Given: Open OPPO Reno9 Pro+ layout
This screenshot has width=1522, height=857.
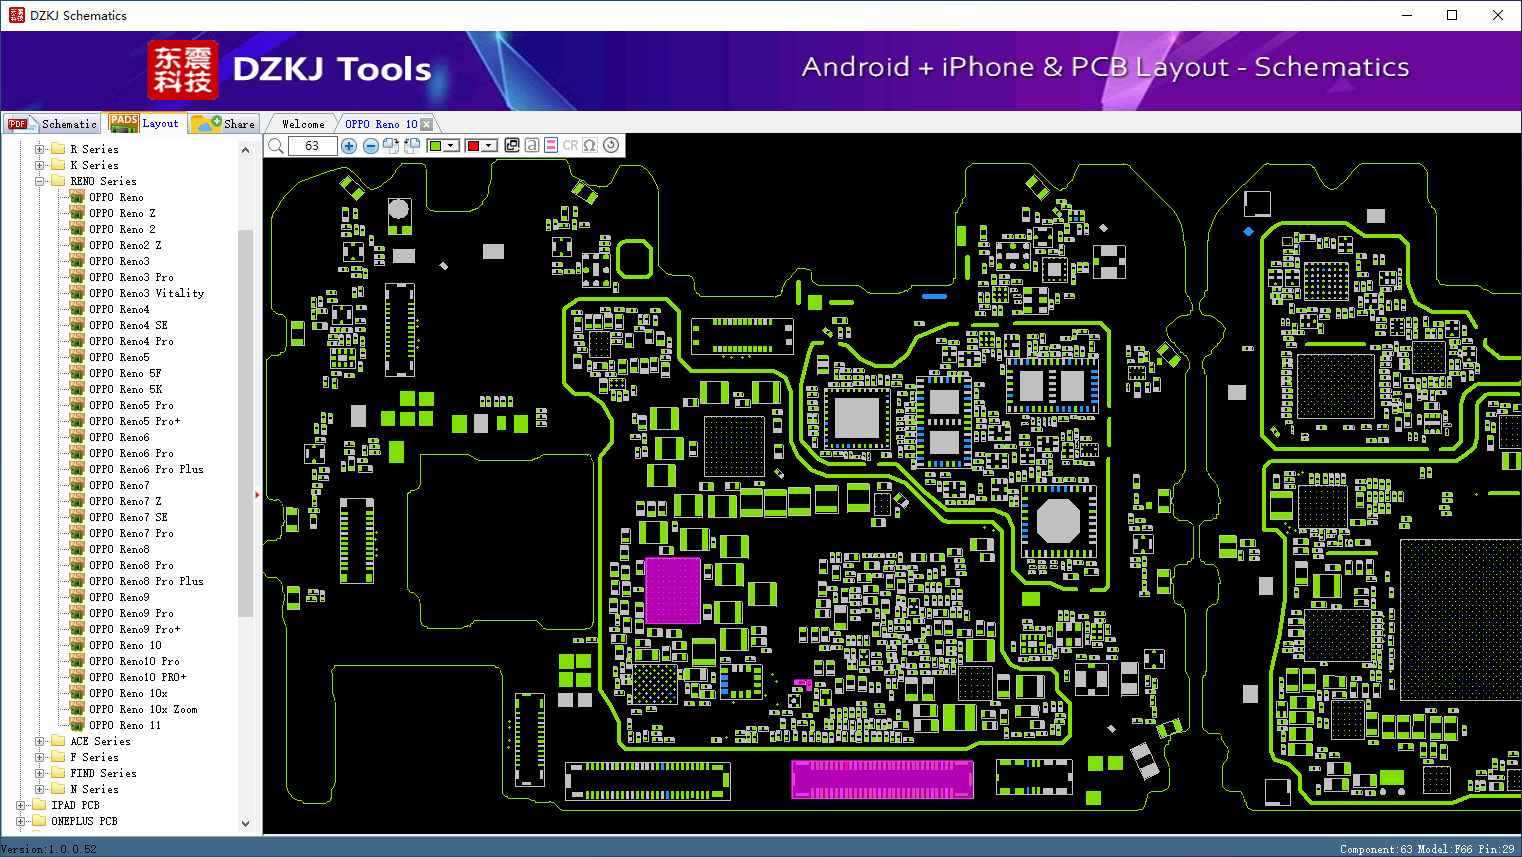Looking at the screenshot, I should pos(134,629).
